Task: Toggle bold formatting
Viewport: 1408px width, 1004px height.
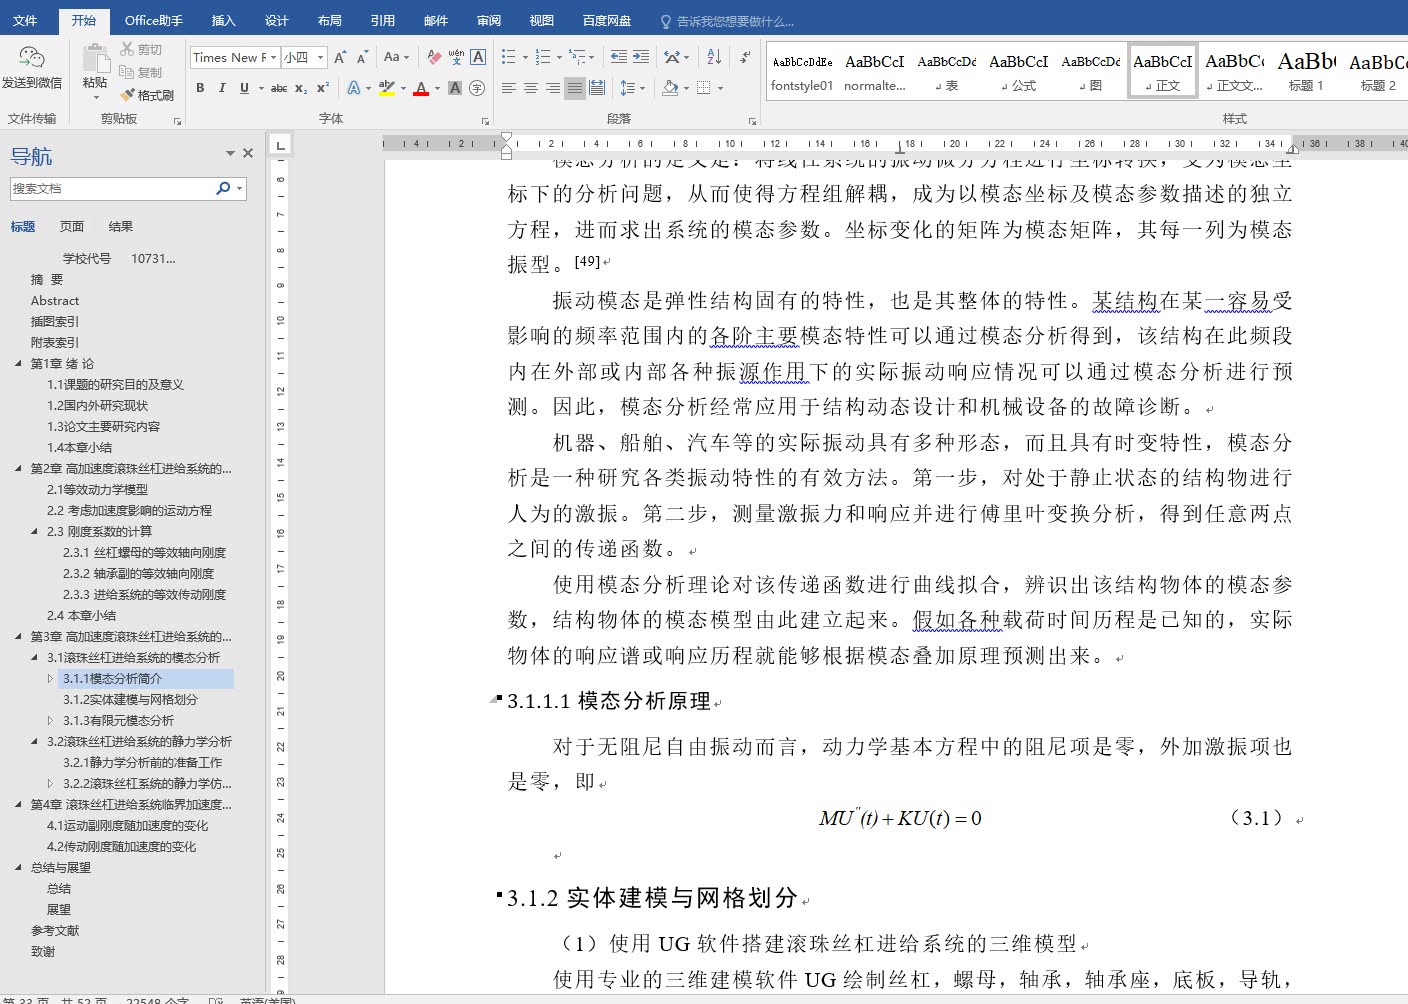Action: click(x=200, y=88)
